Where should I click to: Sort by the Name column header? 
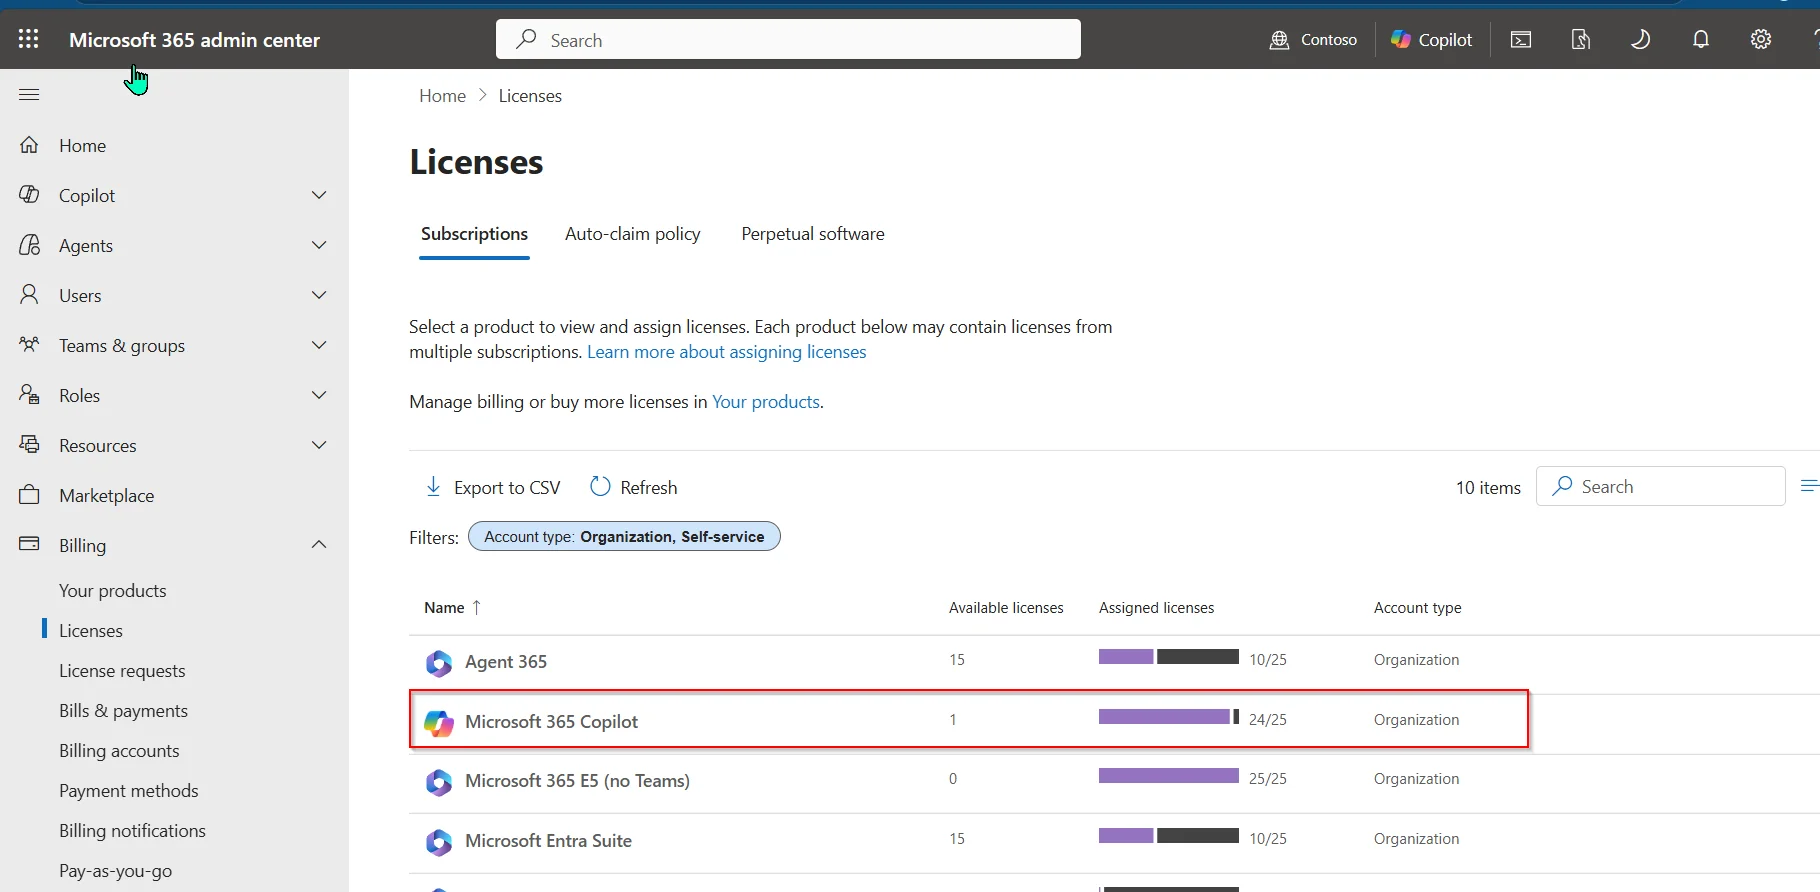[452, 607]
